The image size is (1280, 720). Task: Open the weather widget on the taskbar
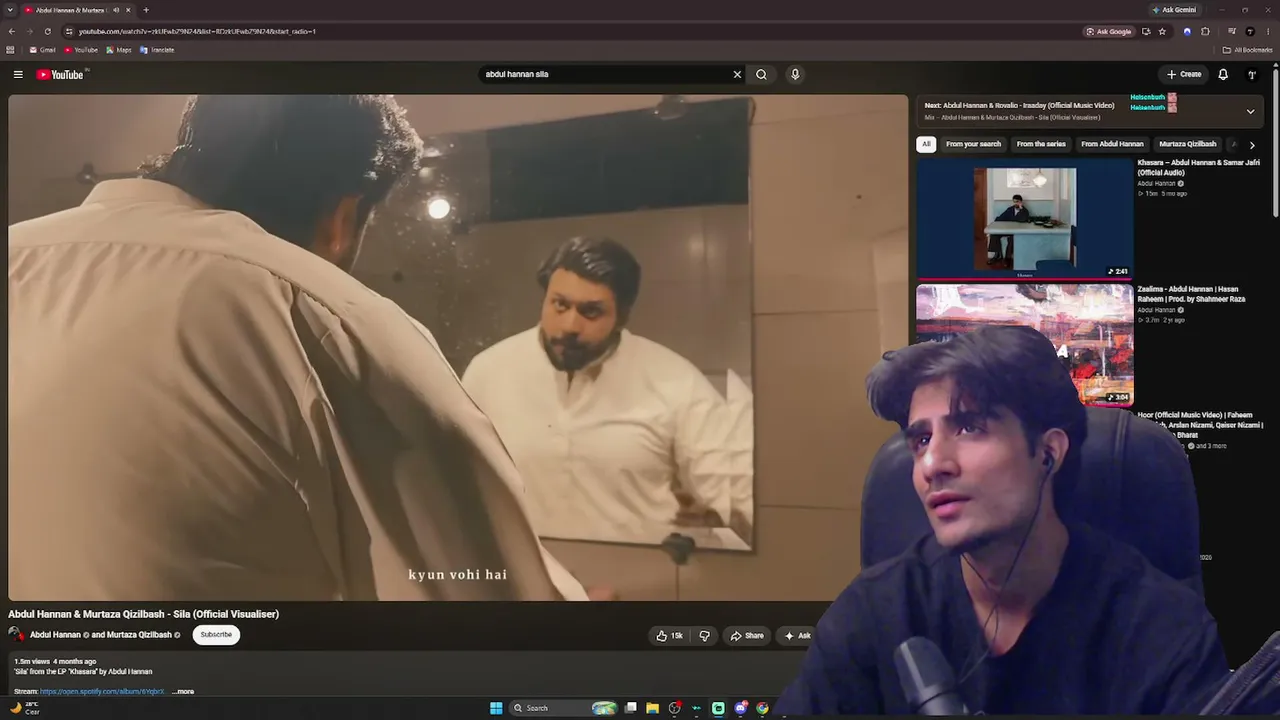pos(25,708)
